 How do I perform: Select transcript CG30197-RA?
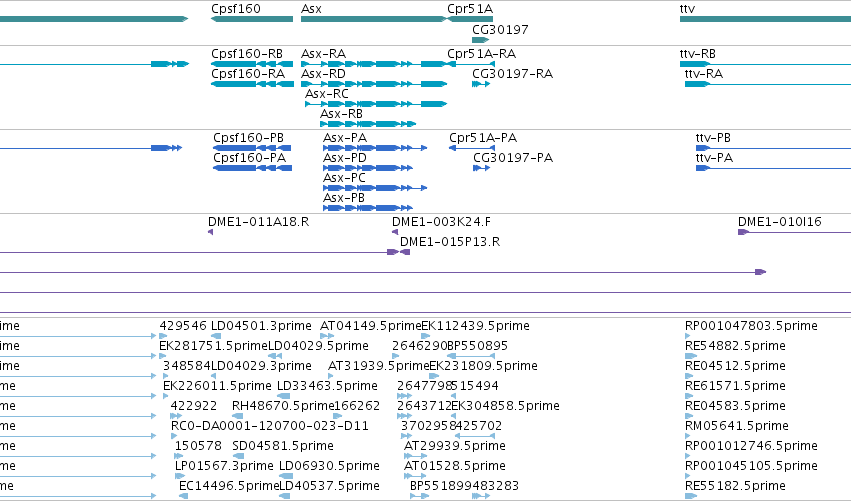click(512, 74)
